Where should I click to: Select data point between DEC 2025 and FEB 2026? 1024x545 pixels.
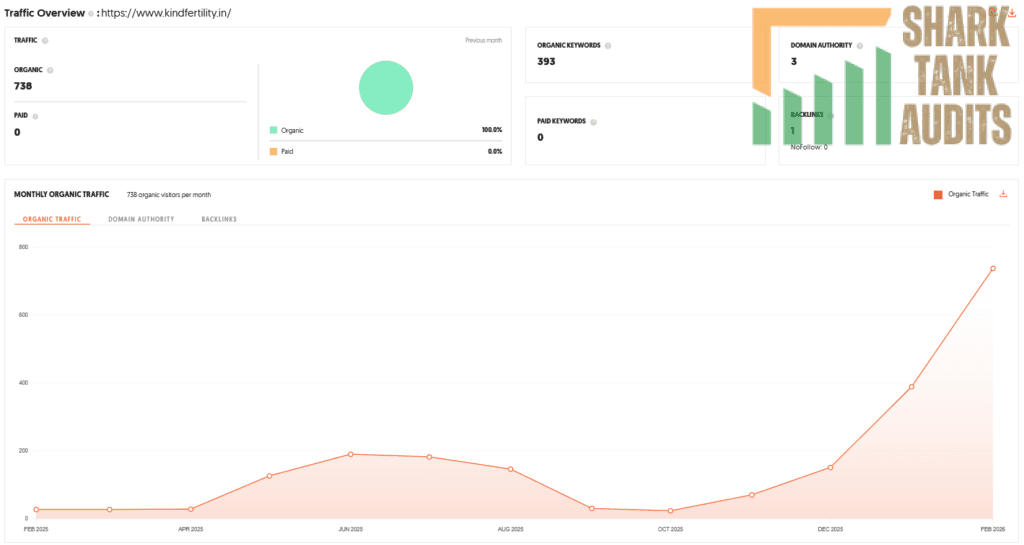tap(912, 387)
